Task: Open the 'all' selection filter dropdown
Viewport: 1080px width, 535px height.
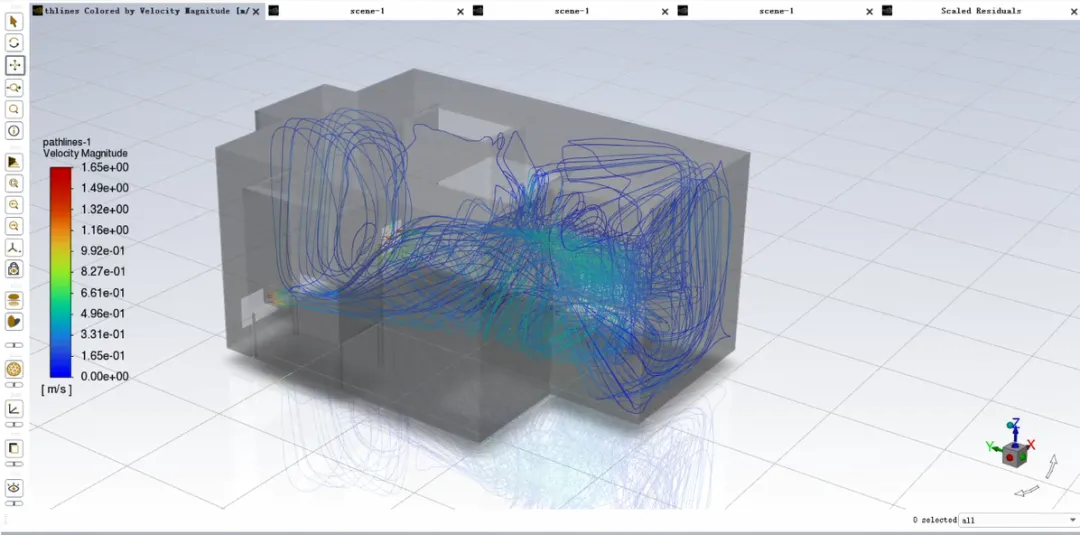Action: point(1016,520)
